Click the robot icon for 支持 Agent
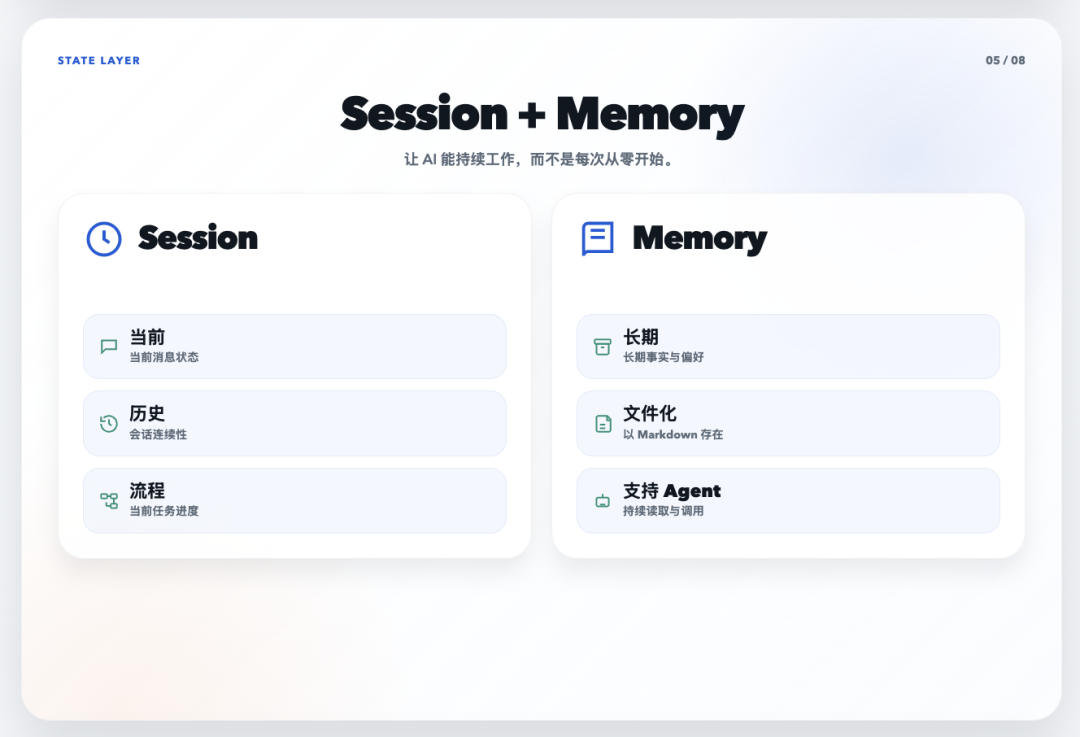This screenshot has width=1080, height=737. pos(602,500)
